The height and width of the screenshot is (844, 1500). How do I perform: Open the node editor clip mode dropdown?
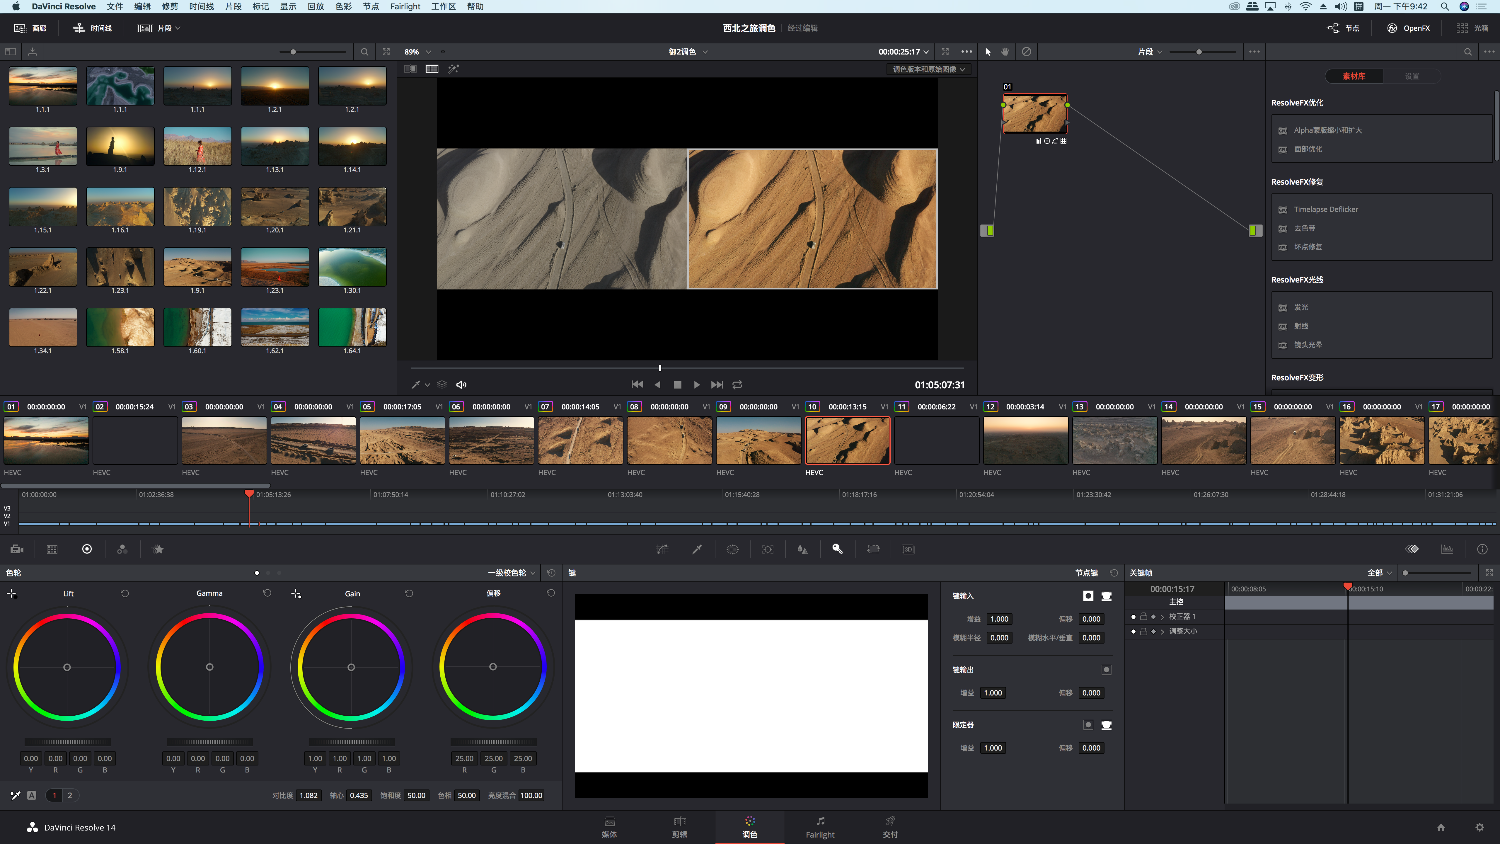1150,52
